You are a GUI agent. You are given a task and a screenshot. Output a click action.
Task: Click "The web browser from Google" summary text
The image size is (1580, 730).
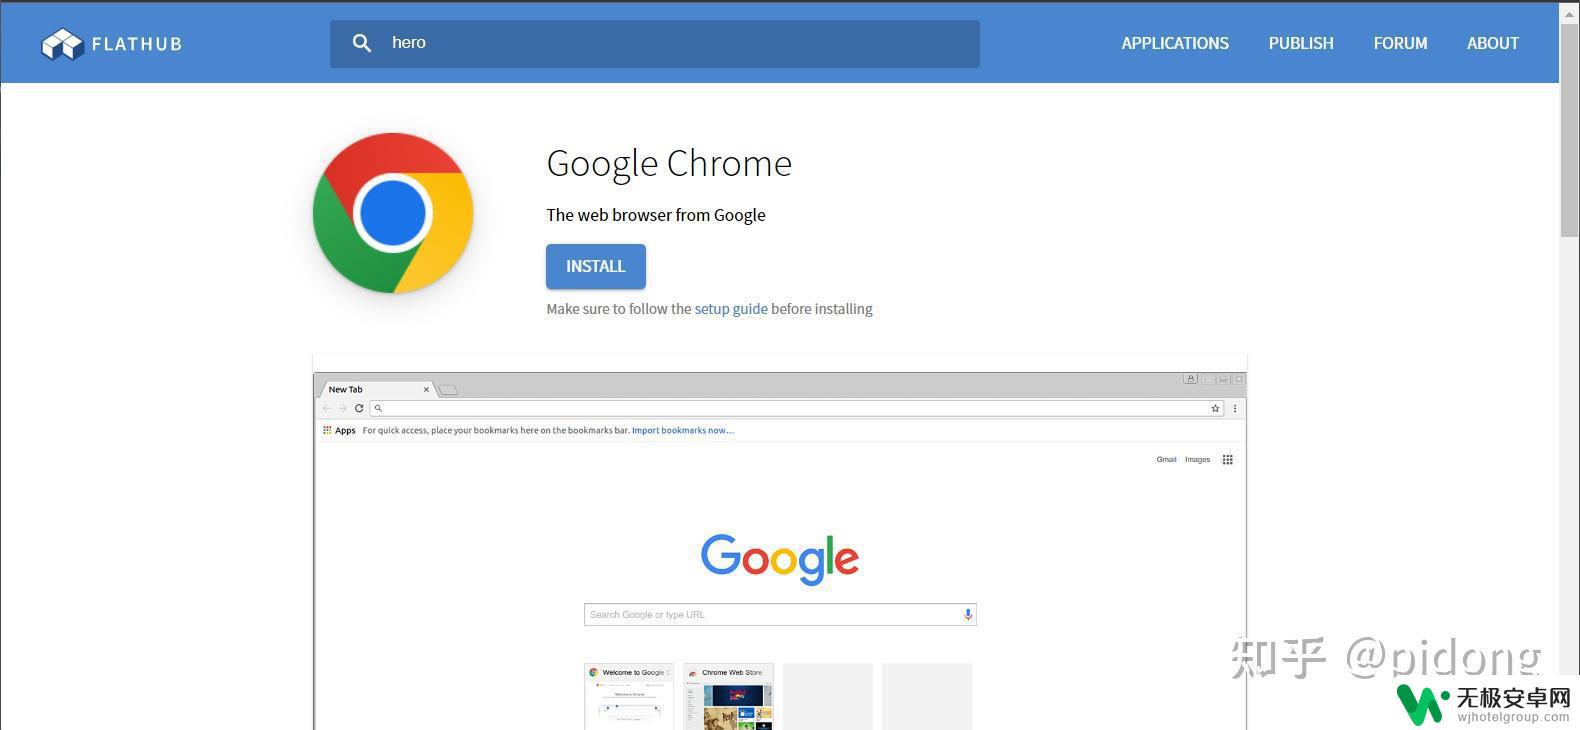pos(656,215)
